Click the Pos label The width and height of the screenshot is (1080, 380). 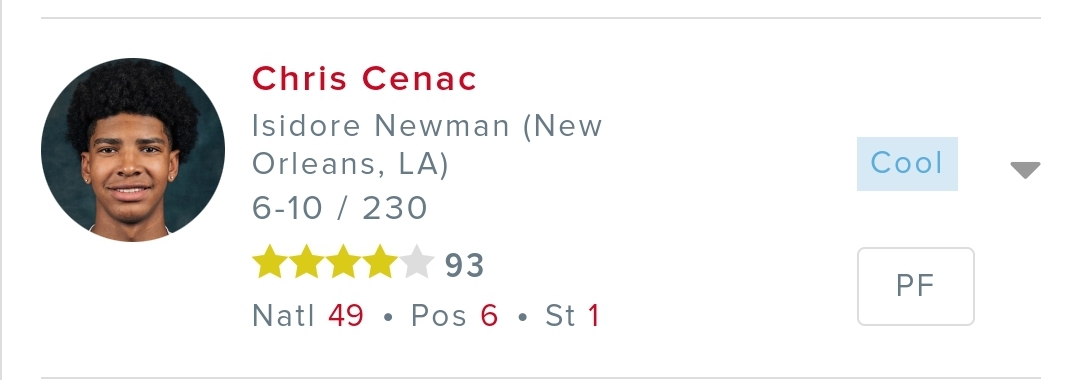click(x=441, y=316)
